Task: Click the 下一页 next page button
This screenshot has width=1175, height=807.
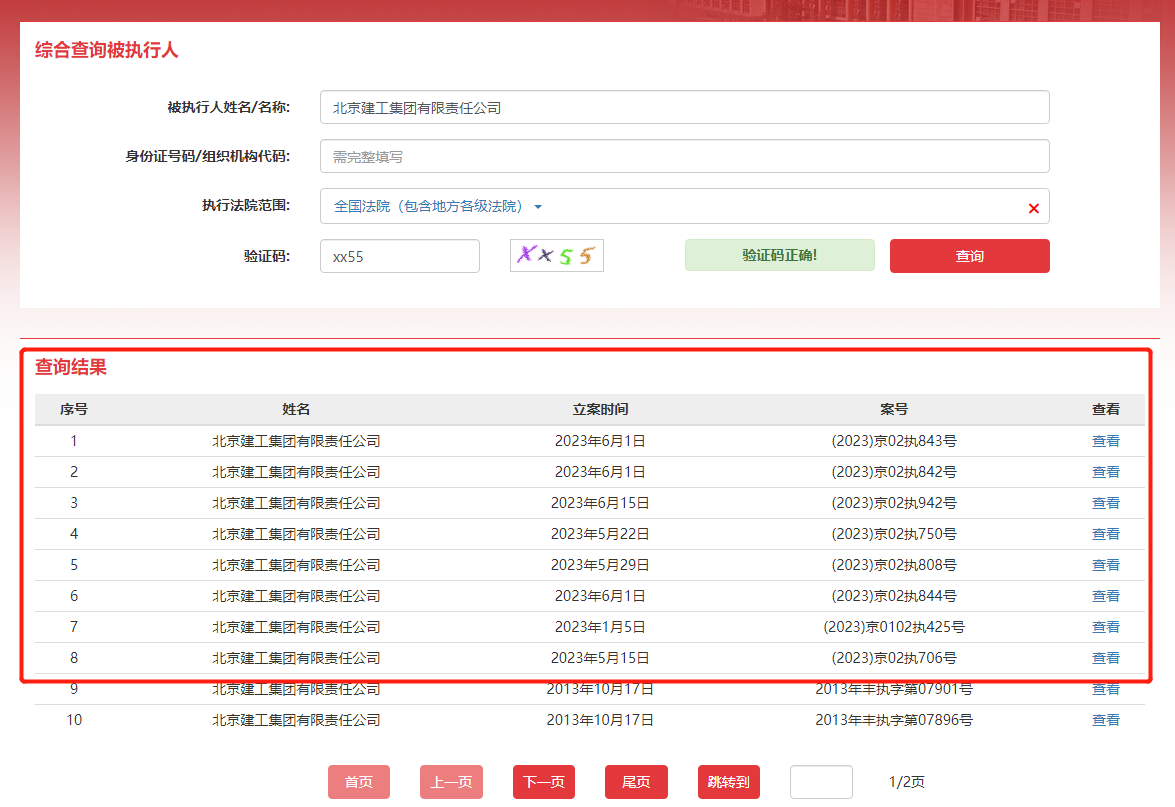Action: coord(543,782)
